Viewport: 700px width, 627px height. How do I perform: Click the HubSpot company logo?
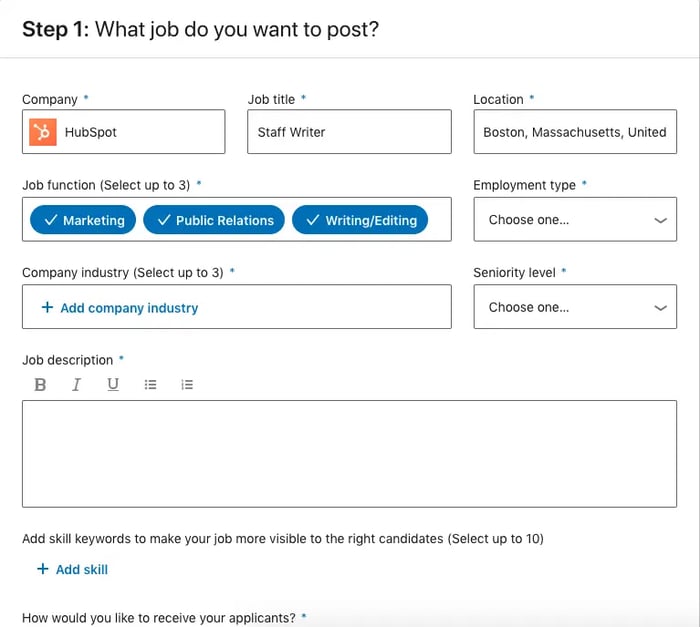click(x=43, y=132)
